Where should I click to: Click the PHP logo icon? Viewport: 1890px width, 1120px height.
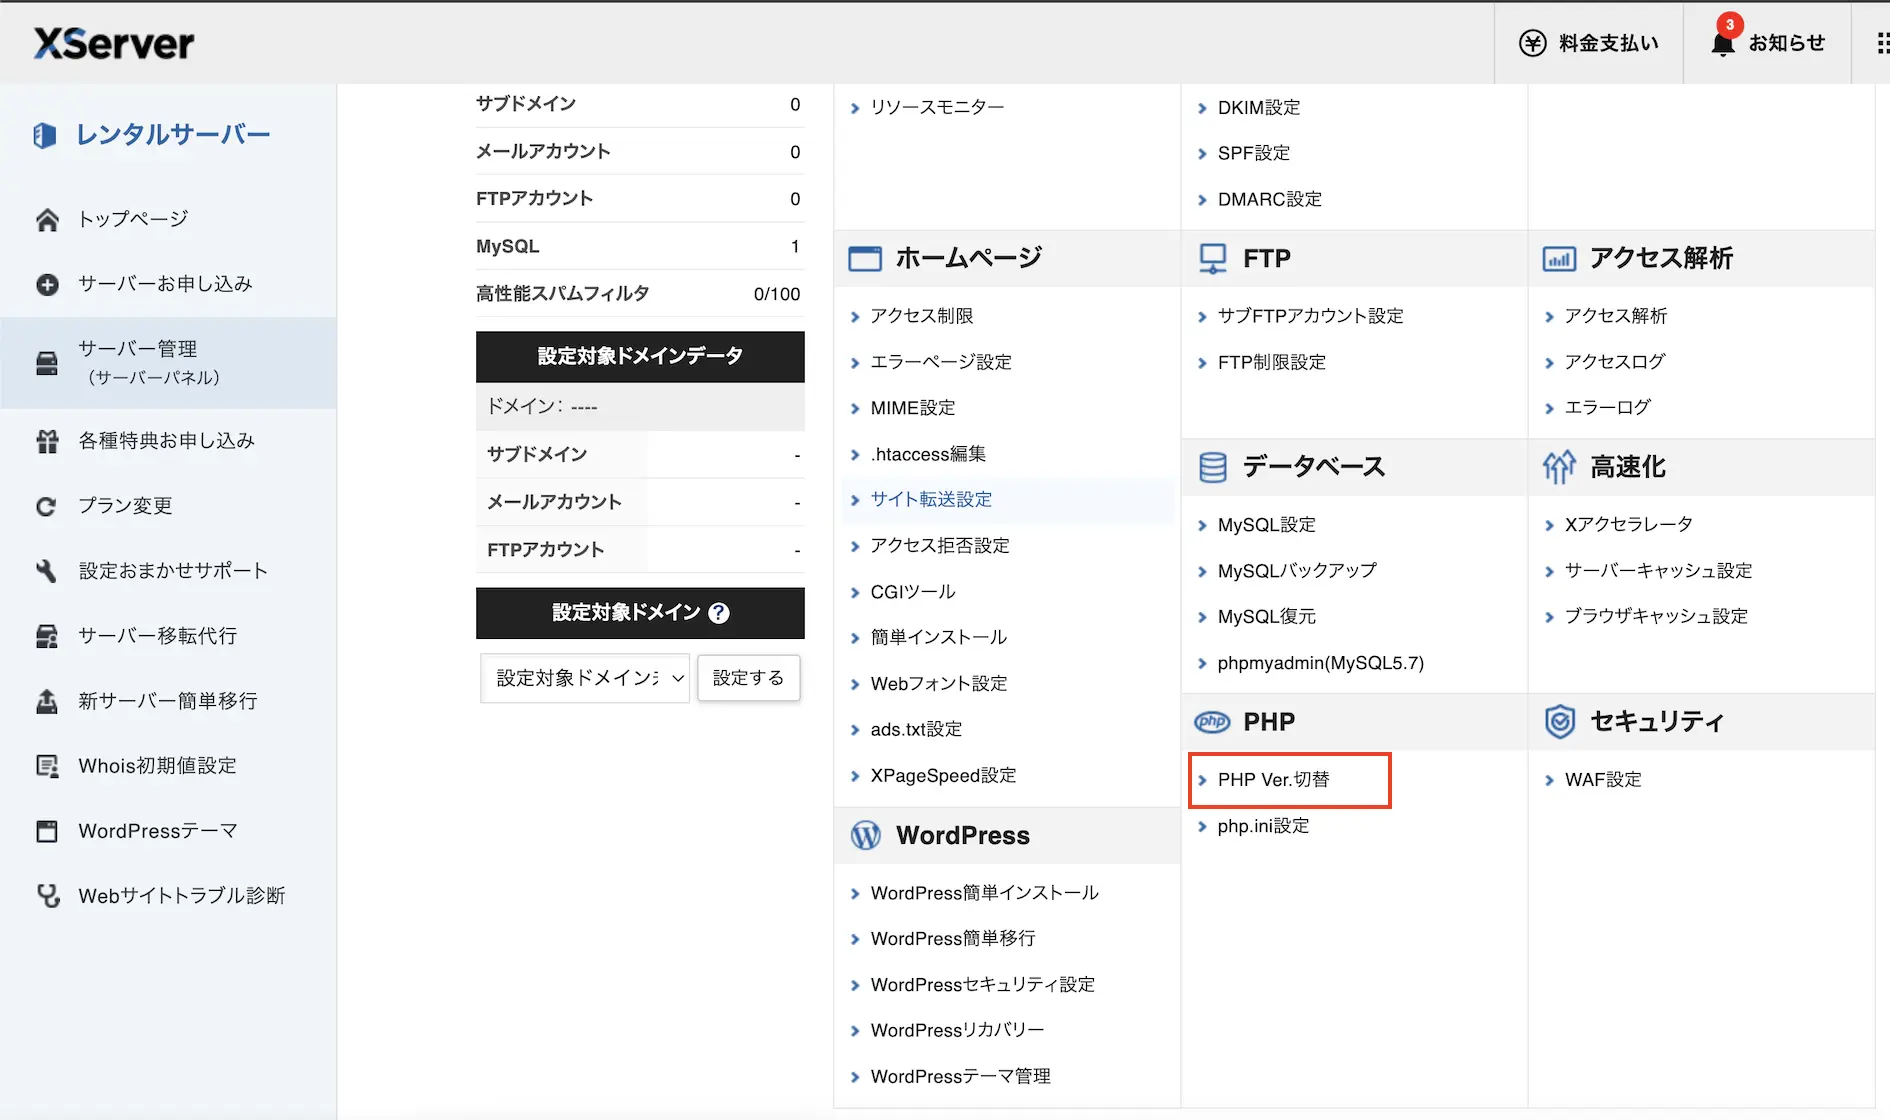1212,721
